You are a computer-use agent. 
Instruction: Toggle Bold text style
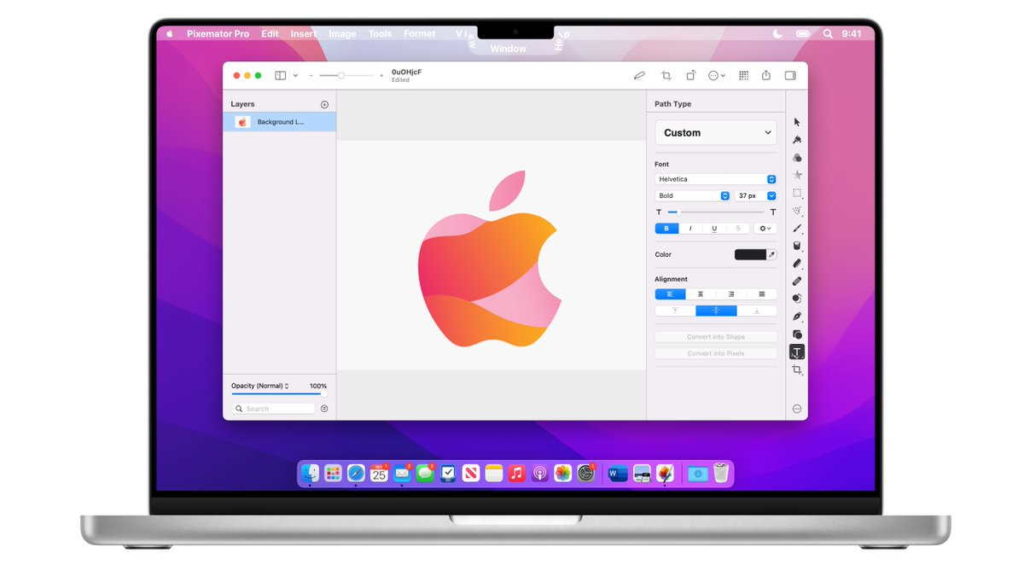pos(666,229)
